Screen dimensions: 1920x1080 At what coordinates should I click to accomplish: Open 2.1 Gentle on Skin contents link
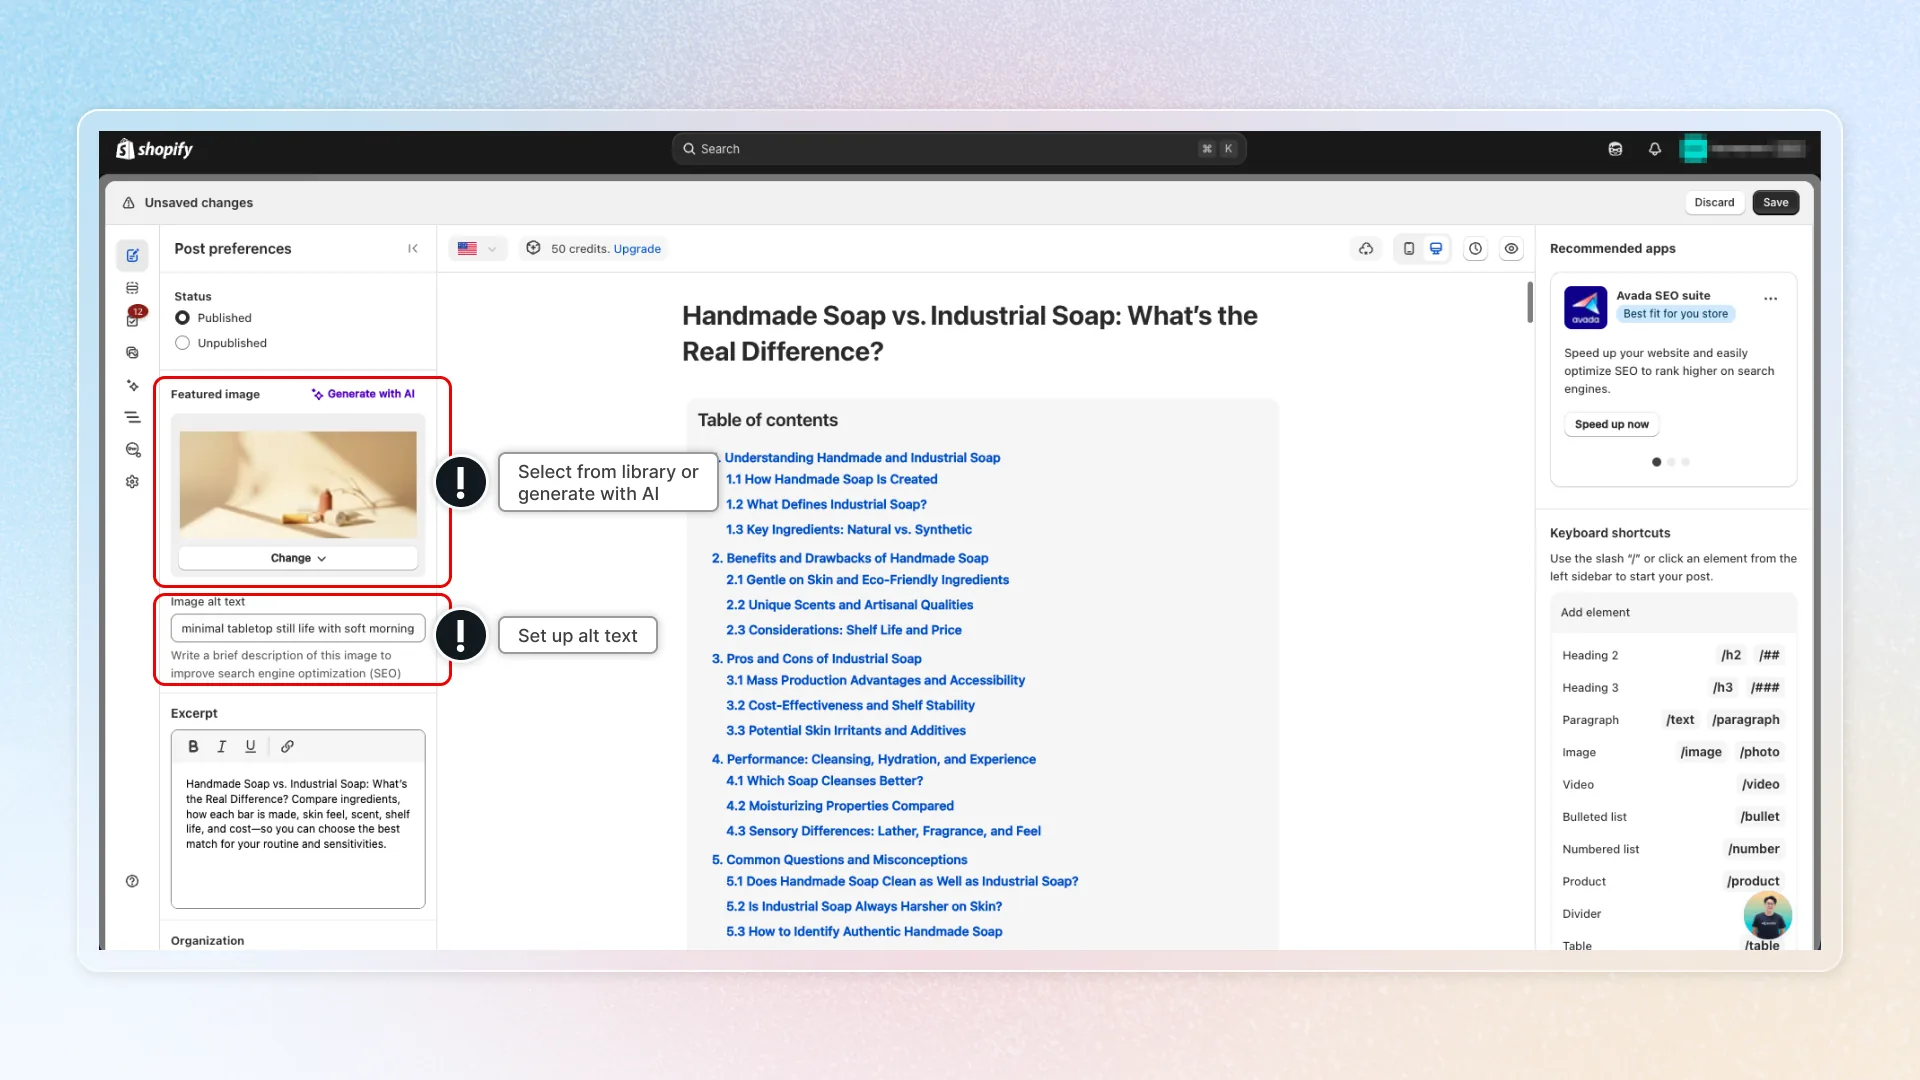[x=867, y=580]
